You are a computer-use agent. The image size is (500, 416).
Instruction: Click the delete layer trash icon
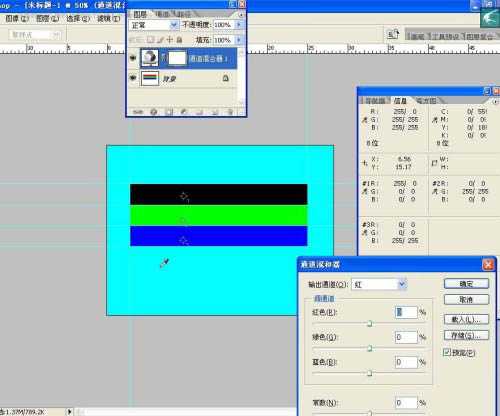tap(231, 112)
